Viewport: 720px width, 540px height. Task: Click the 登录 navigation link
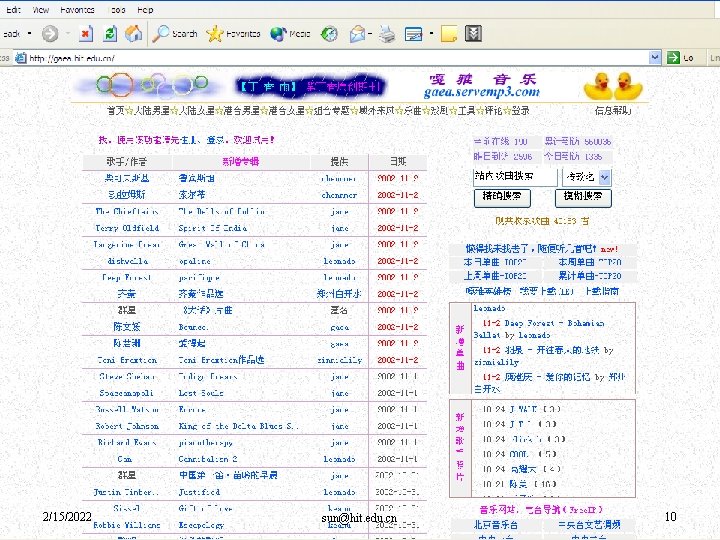click(x=520, y=111)
